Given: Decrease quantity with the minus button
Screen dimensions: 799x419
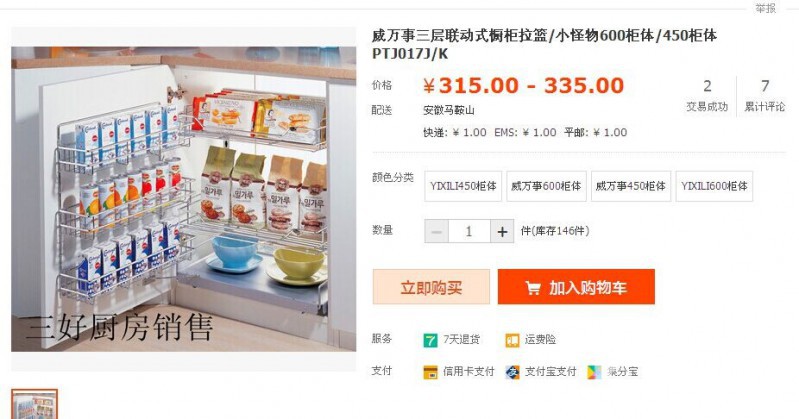Looking at the screenshot, I should tap(437, 231).
